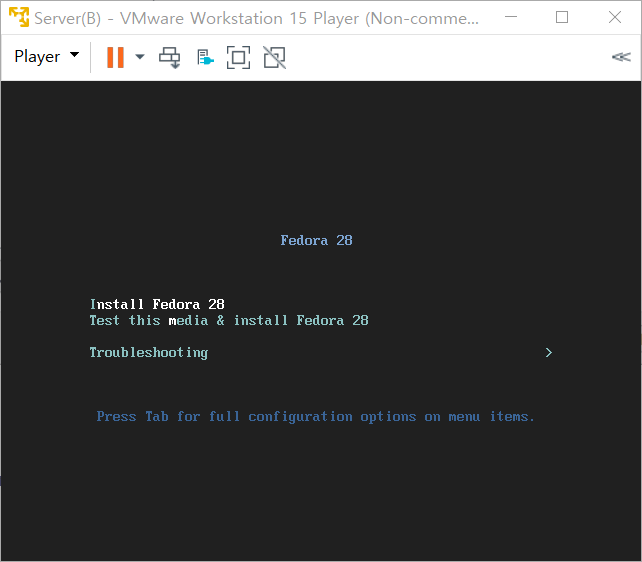Close the VMware Player window
Screen dimensions: 642x562
[x=615, y=17]
